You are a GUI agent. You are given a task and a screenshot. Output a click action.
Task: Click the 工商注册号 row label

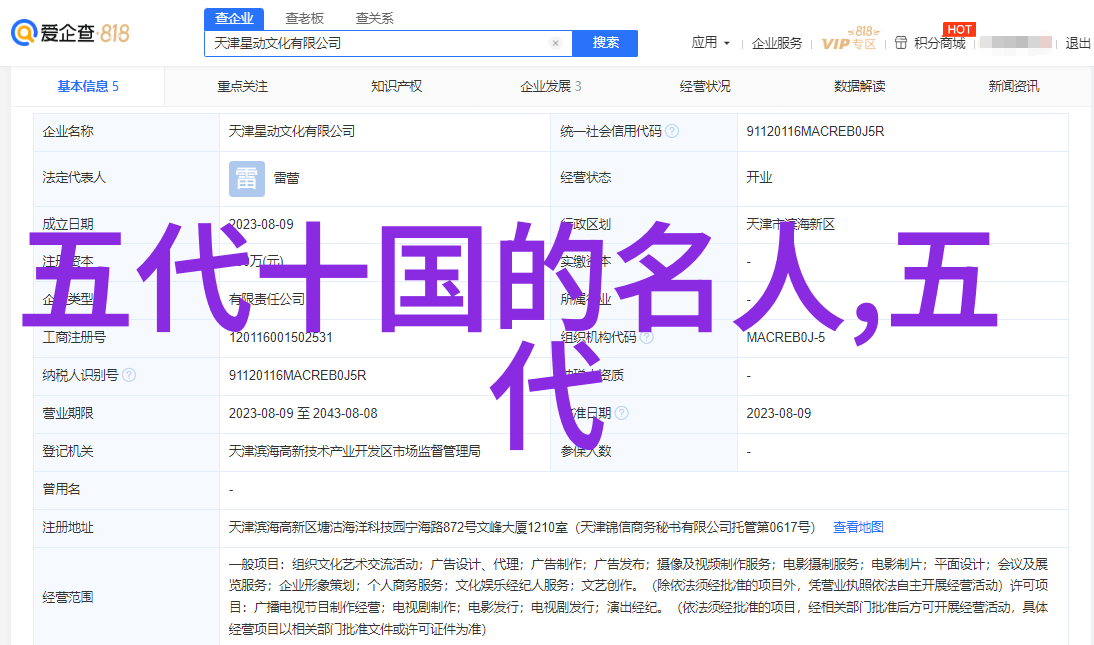coord(74,337)
